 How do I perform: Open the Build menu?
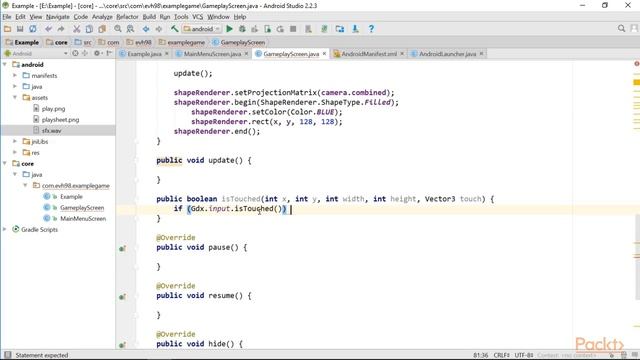pos(149,17)
